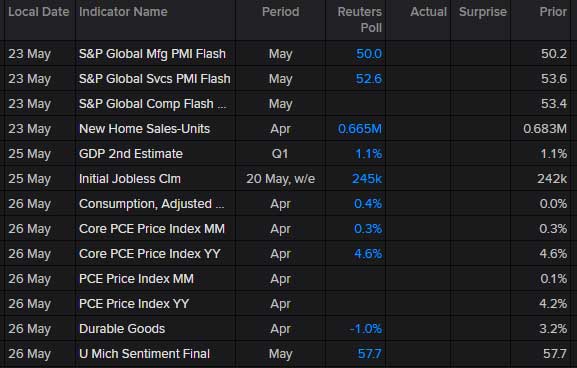
Task: Click the 3.2% prior for Durable Goods
Action: pos(553,329)
